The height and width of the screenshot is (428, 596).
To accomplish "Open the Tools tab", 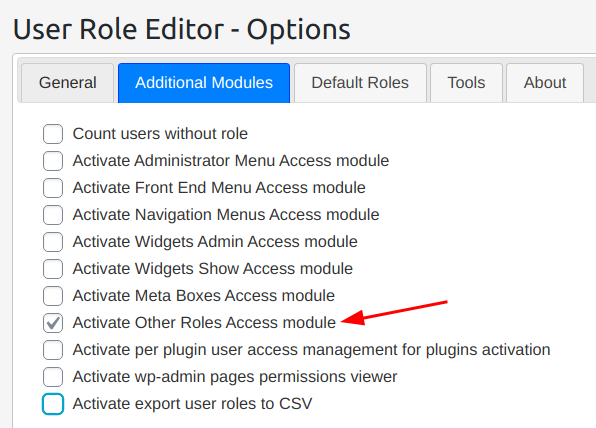I will 466,83.
